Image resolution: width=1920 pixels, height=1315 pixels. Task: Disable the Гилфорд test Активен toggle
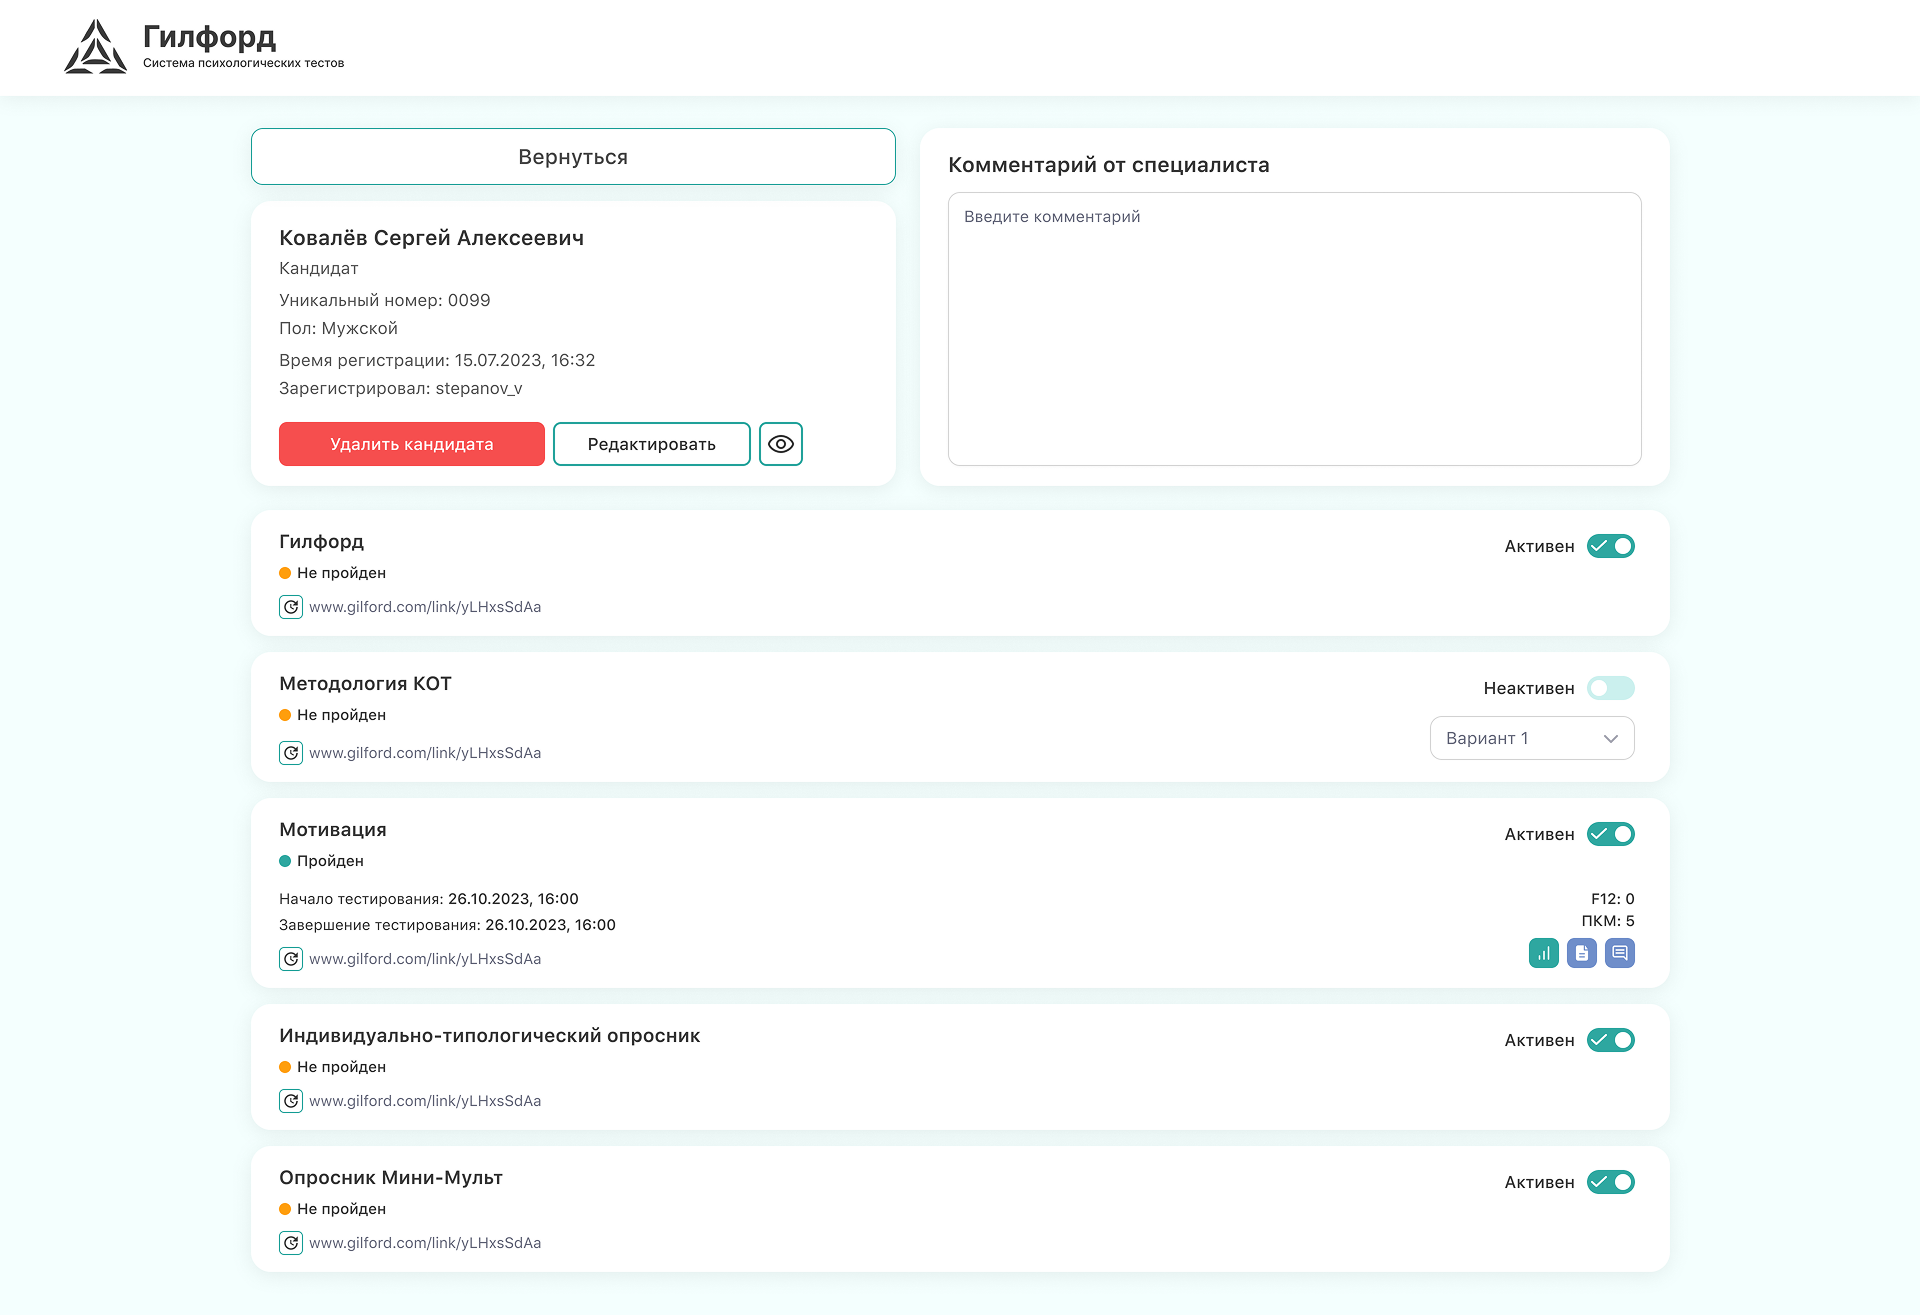tap(1610, 546)
